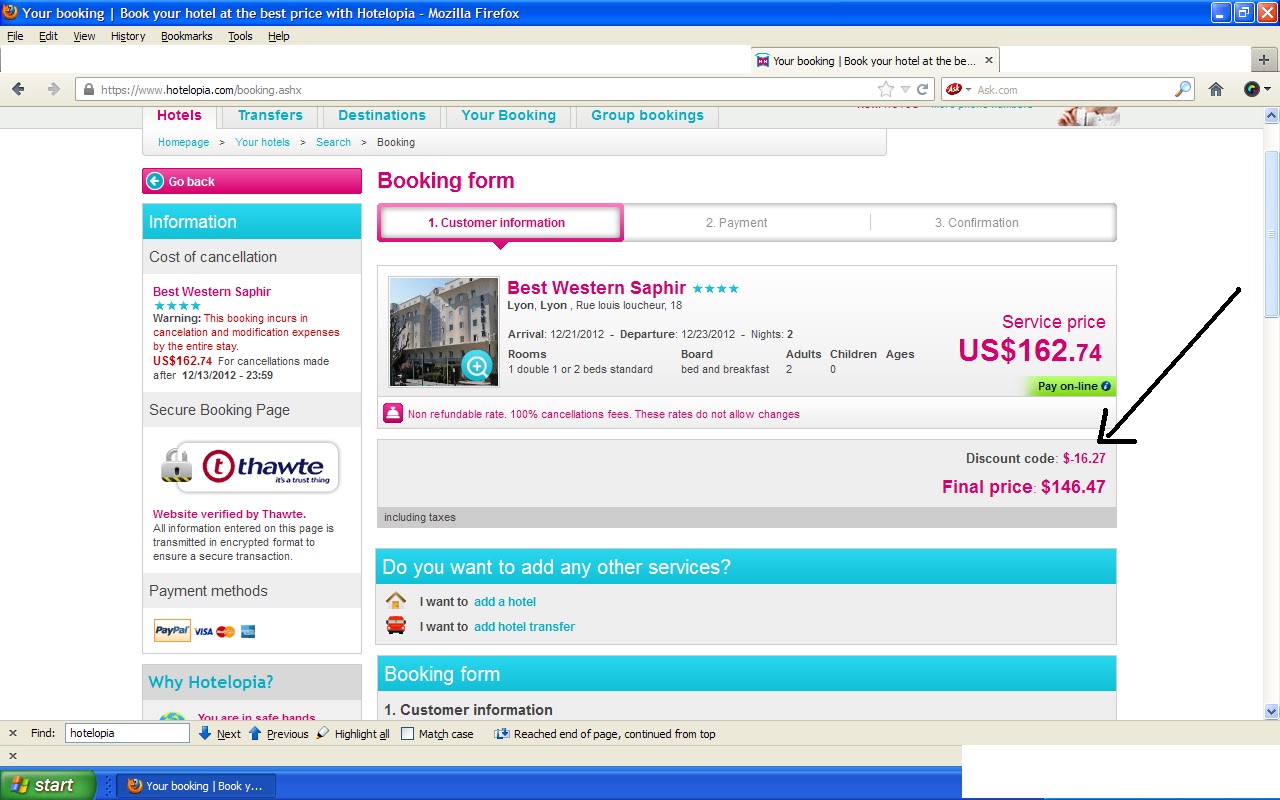Reload page with the refresh icon
Screen dimensions: 1280x800
(x=922, y=89)
